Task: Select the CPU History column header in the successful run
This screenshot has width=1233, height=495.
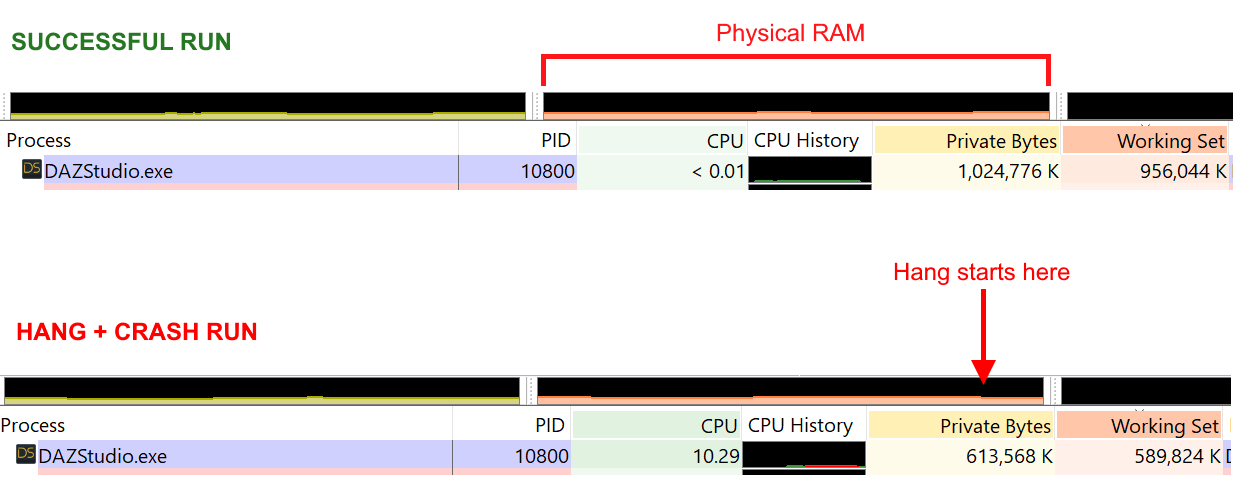Action: point(806,141)
